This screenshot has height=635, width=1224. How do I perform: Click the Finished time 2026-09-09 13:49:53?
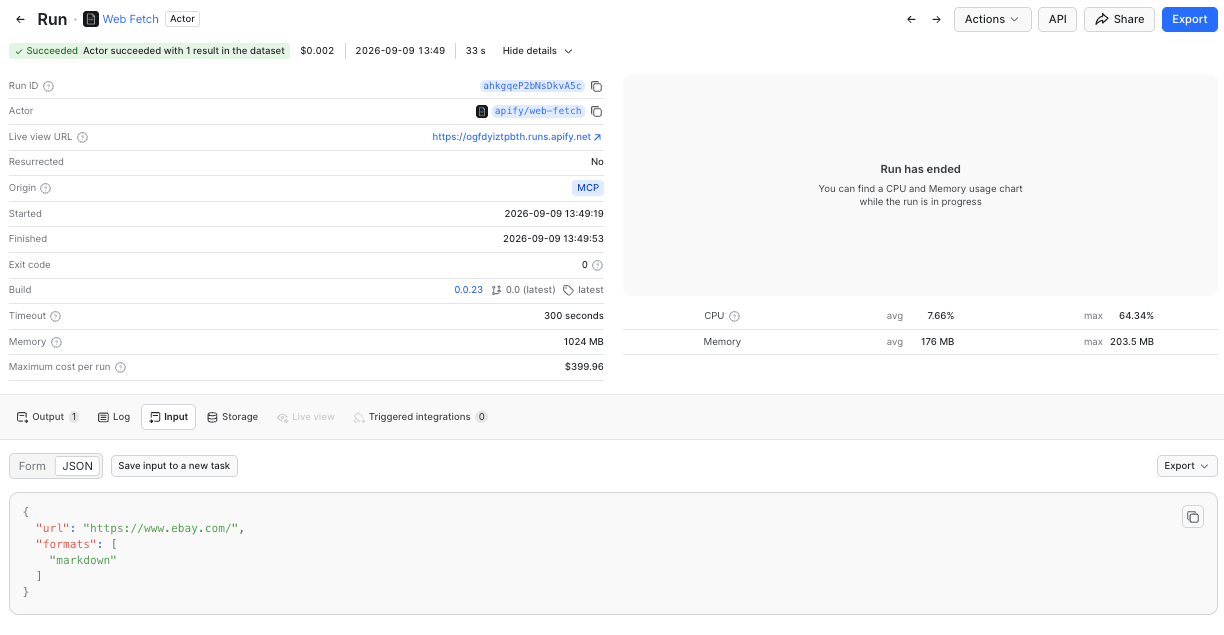554,239
